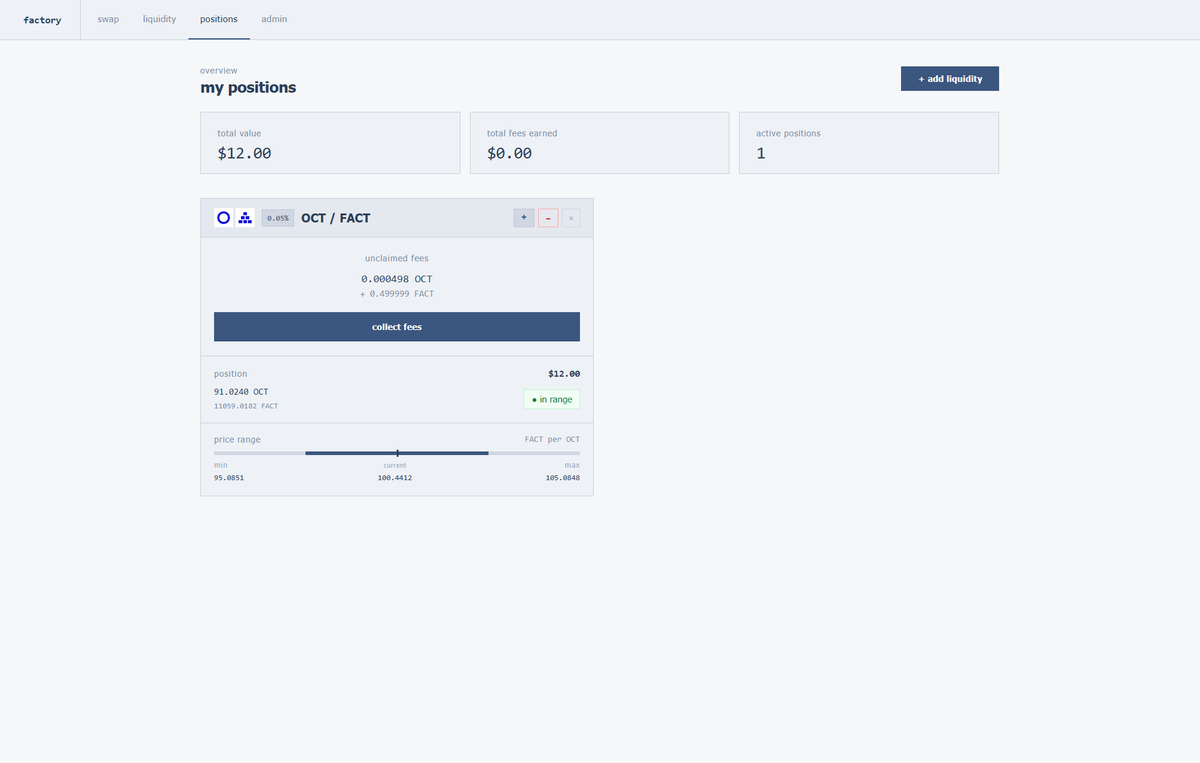This screenshot has height=763, width=1200.
Task: Switch to the liquidity tab
Action: [159, 19]
